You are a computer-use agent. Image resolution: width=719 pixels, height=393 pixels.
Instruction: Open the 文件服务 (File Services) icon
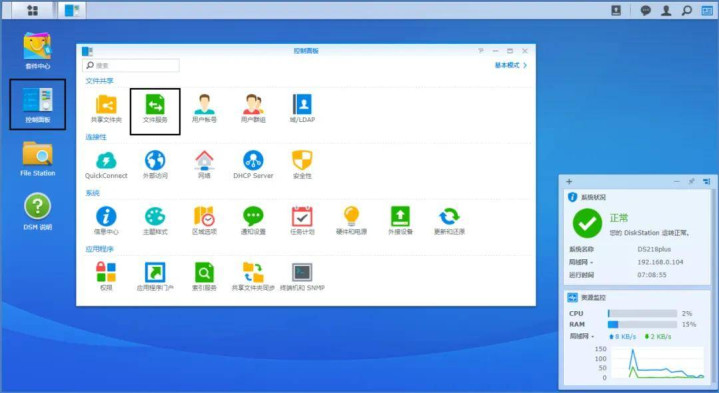point(155,109)
